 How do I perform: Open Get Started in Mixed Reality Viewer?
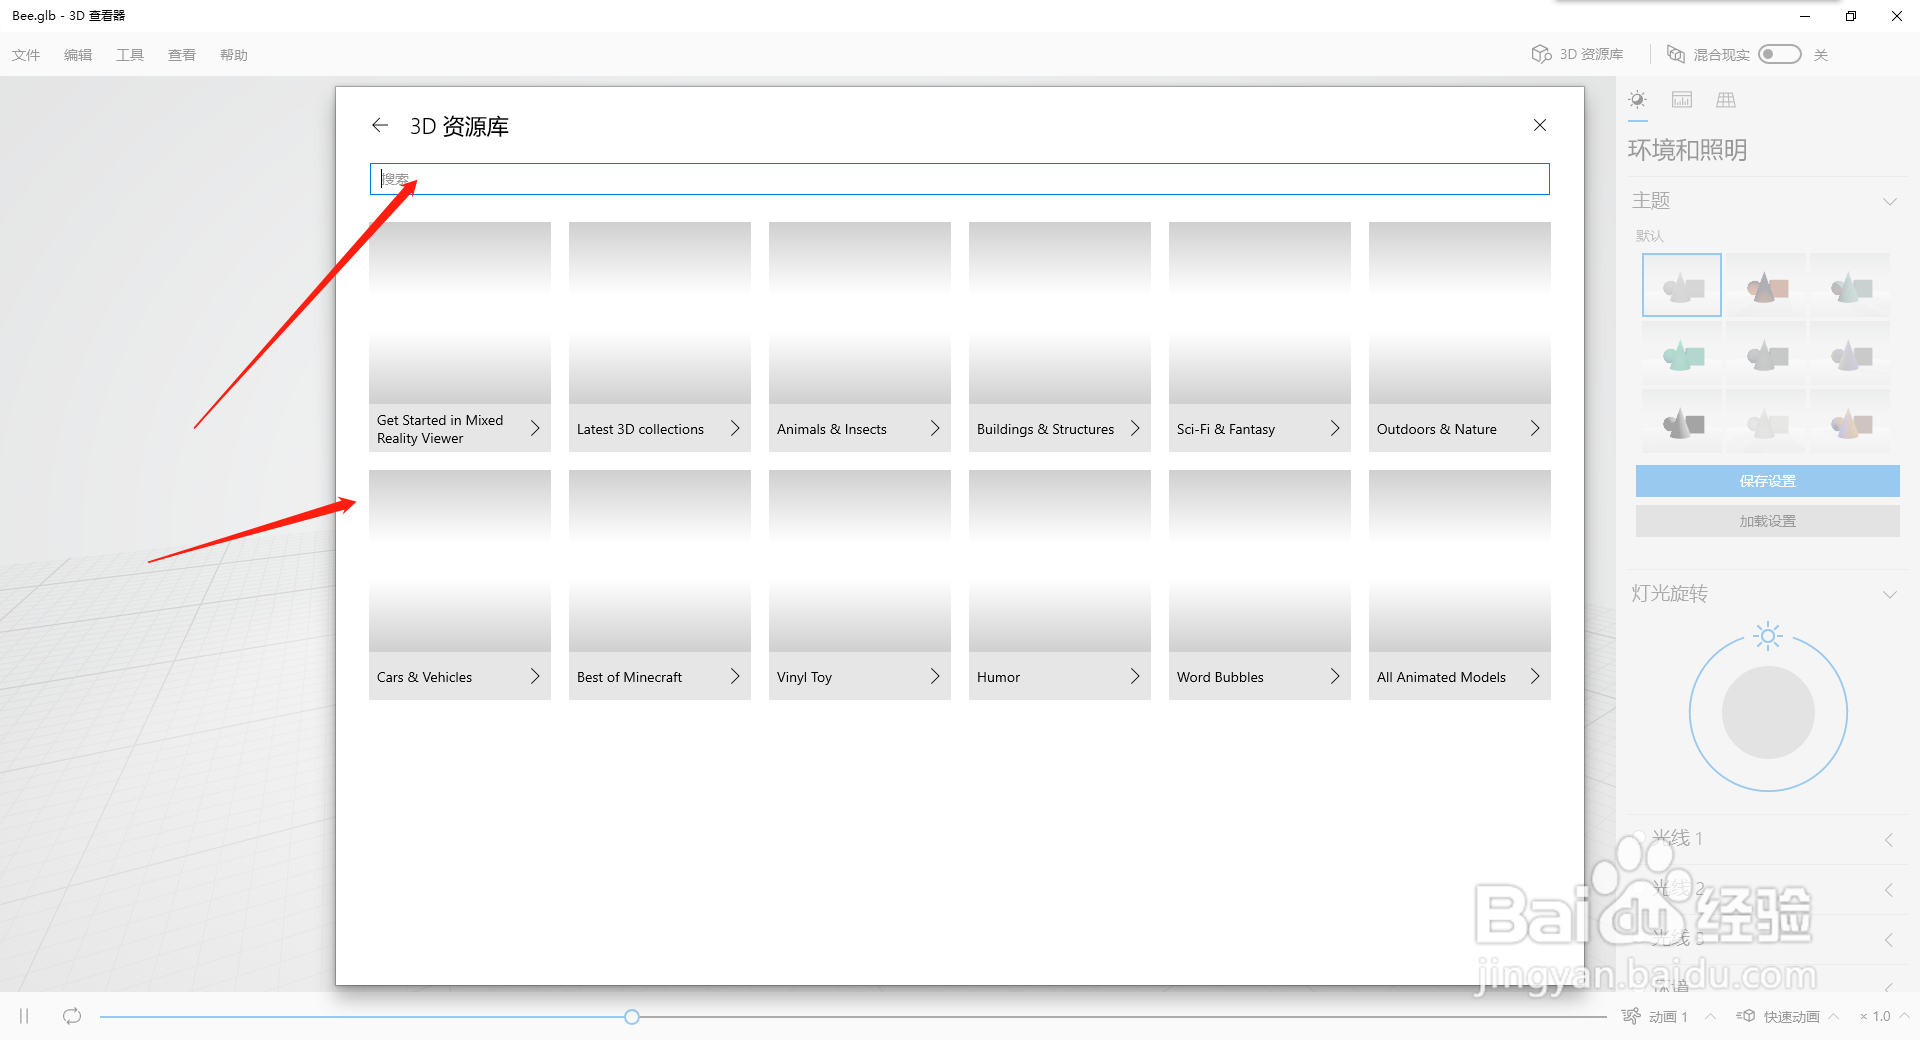[460, 337]
